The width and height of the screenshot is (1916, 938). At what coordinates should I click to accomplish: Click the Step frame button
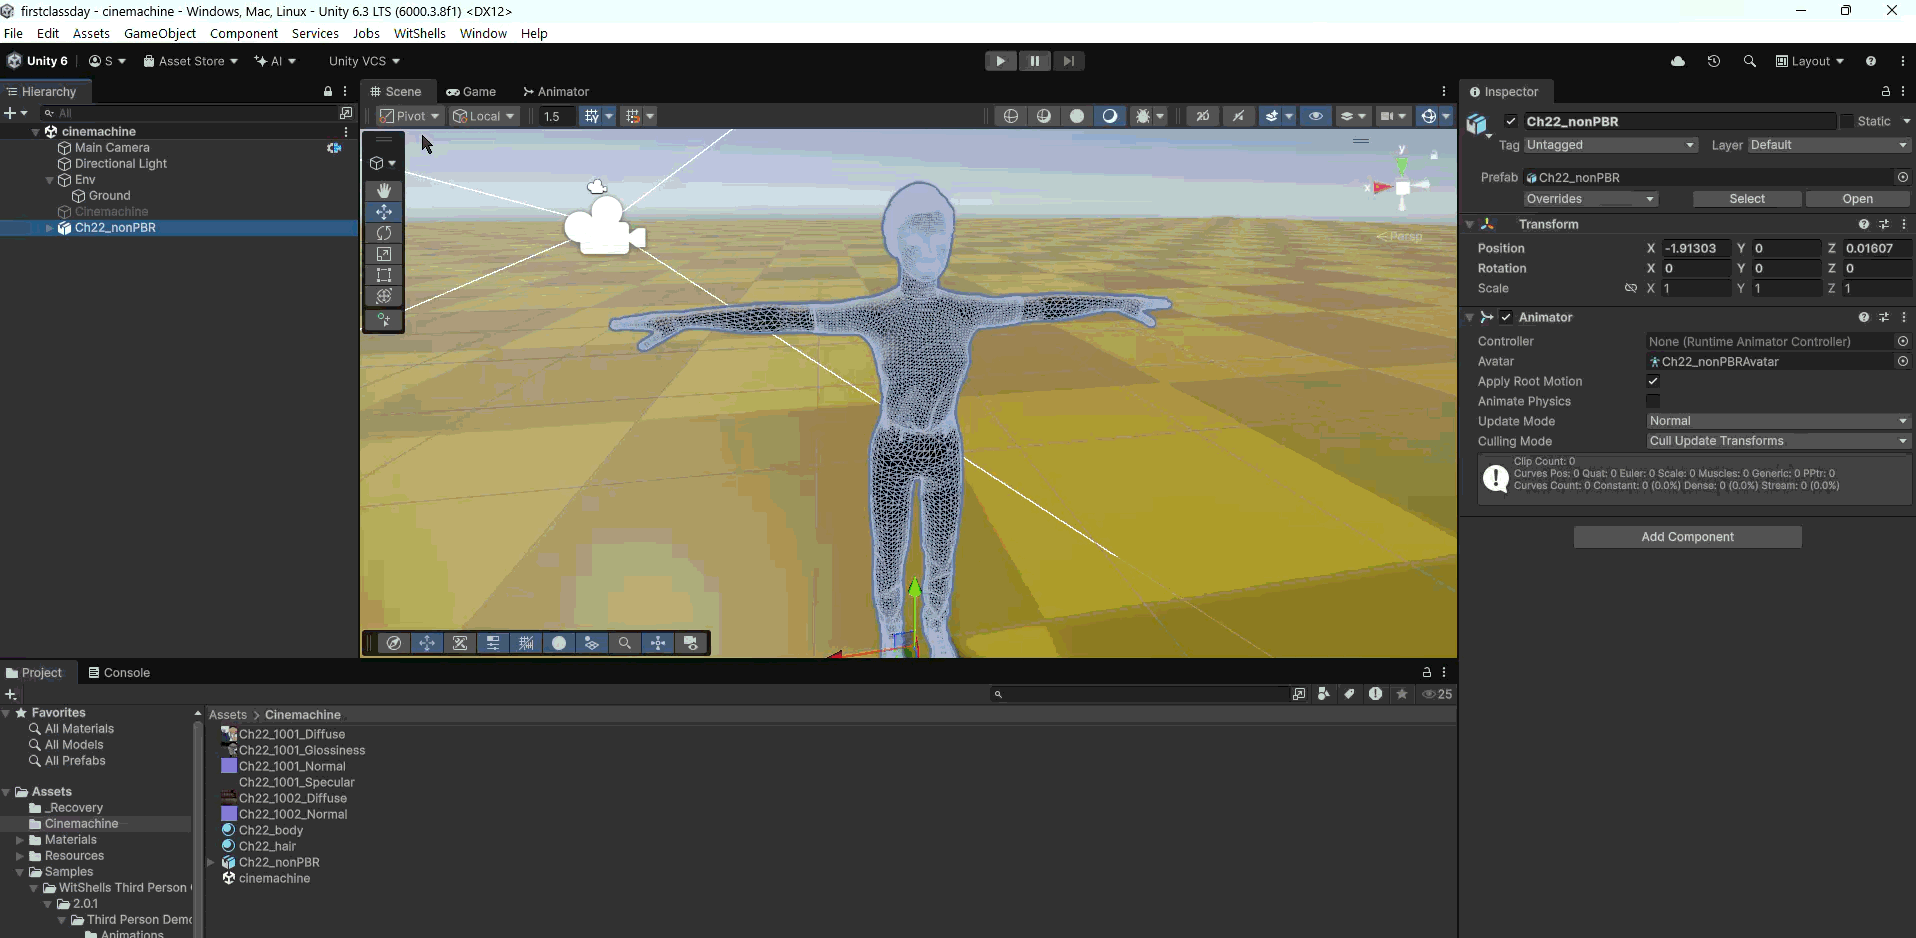(x=1069, y=61)
